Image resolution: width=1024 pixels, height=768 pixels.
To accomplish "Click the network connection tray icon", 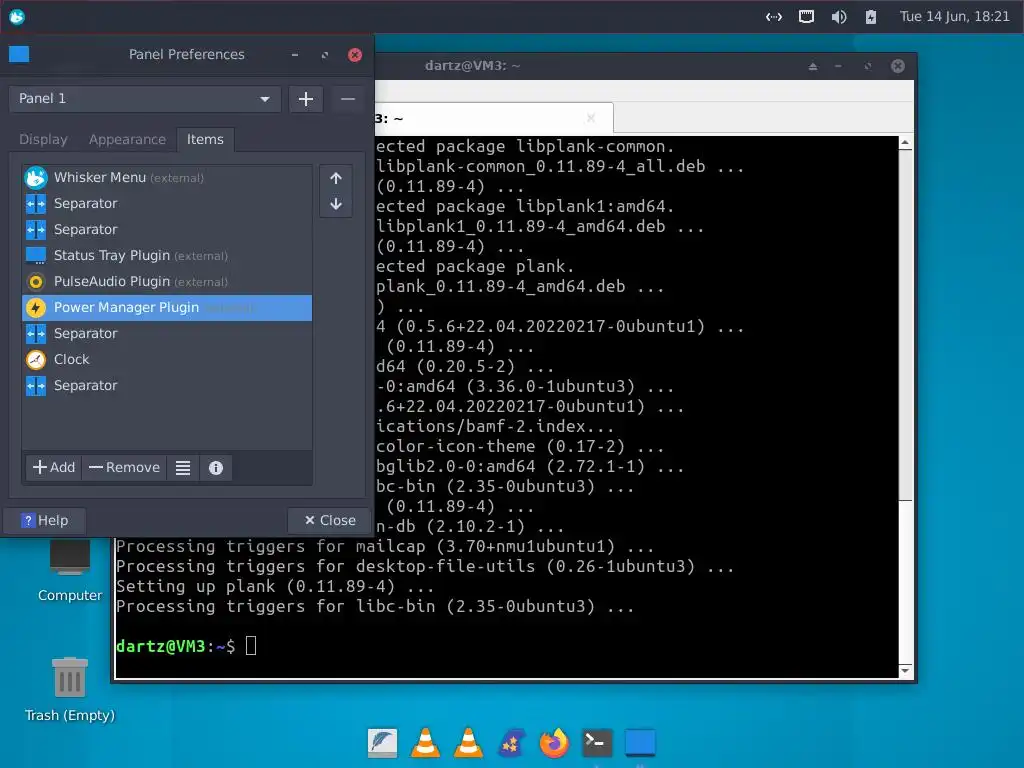I will 774,17.
